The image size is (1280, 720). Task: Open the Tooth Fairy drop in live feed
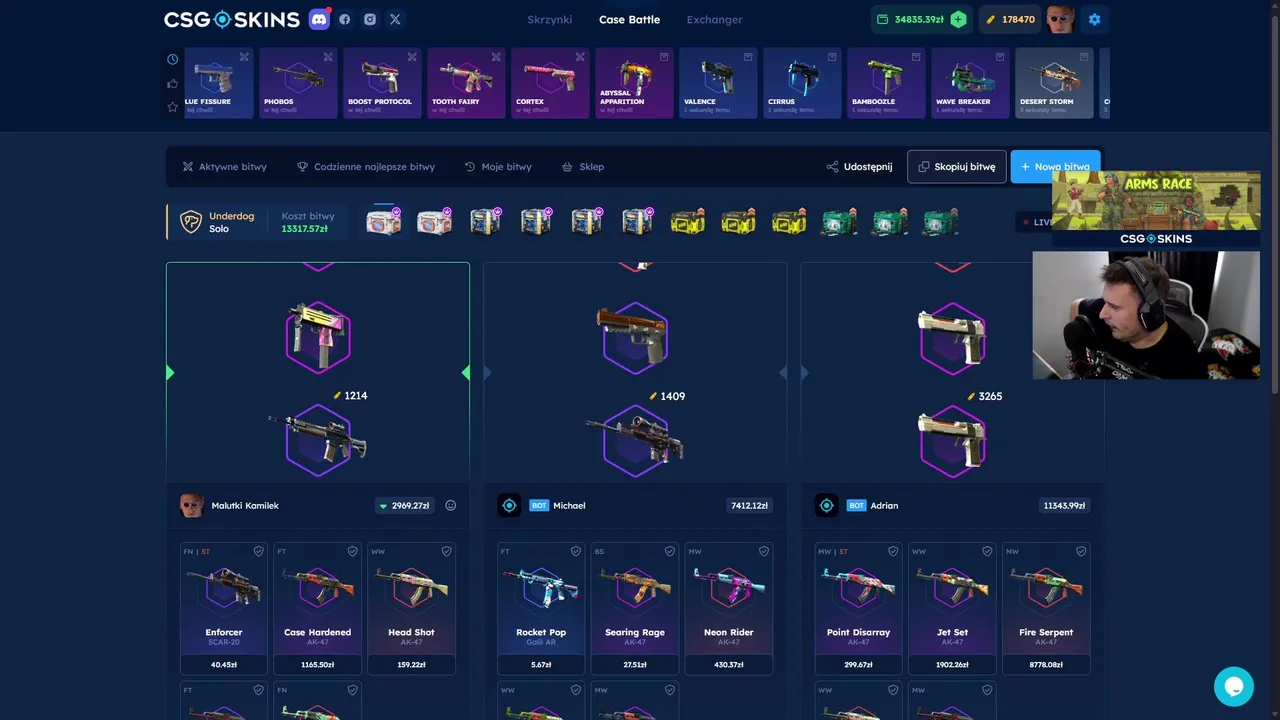(x=466, y=83)
